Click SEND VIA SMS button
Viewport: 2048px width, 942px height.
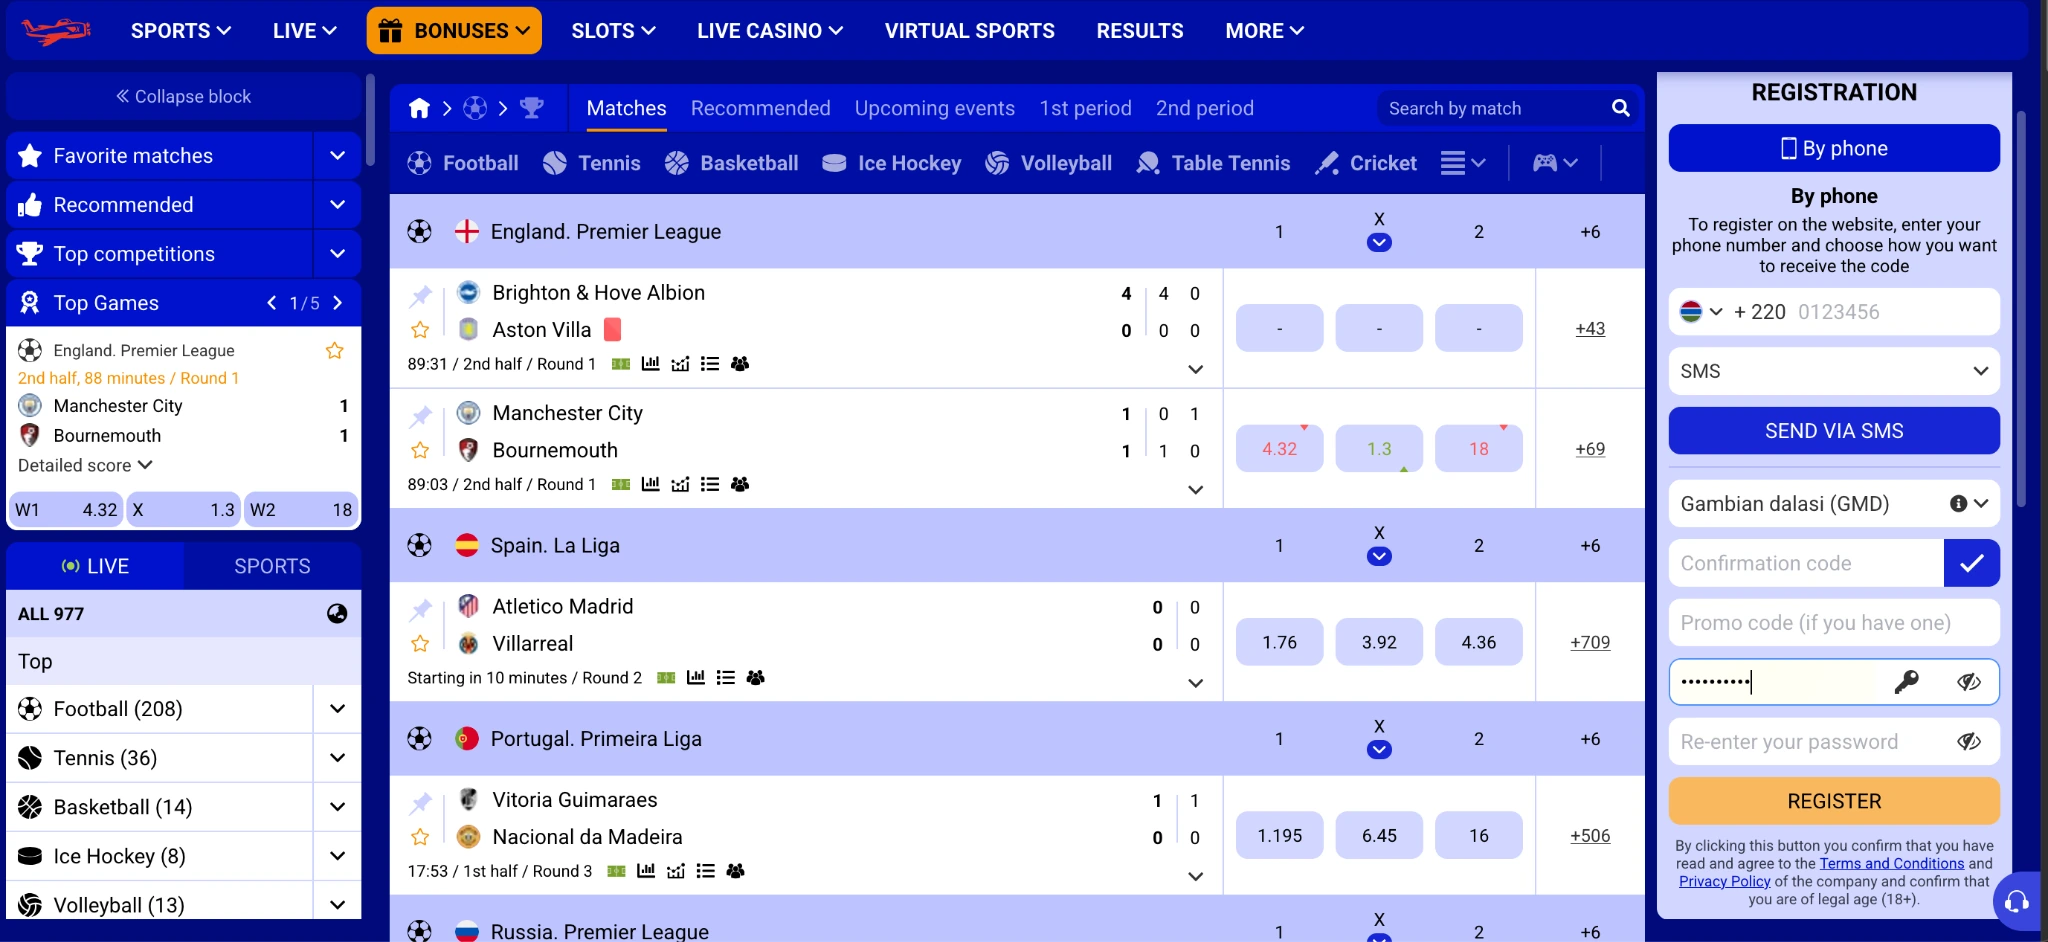(x=1834, y=431)
